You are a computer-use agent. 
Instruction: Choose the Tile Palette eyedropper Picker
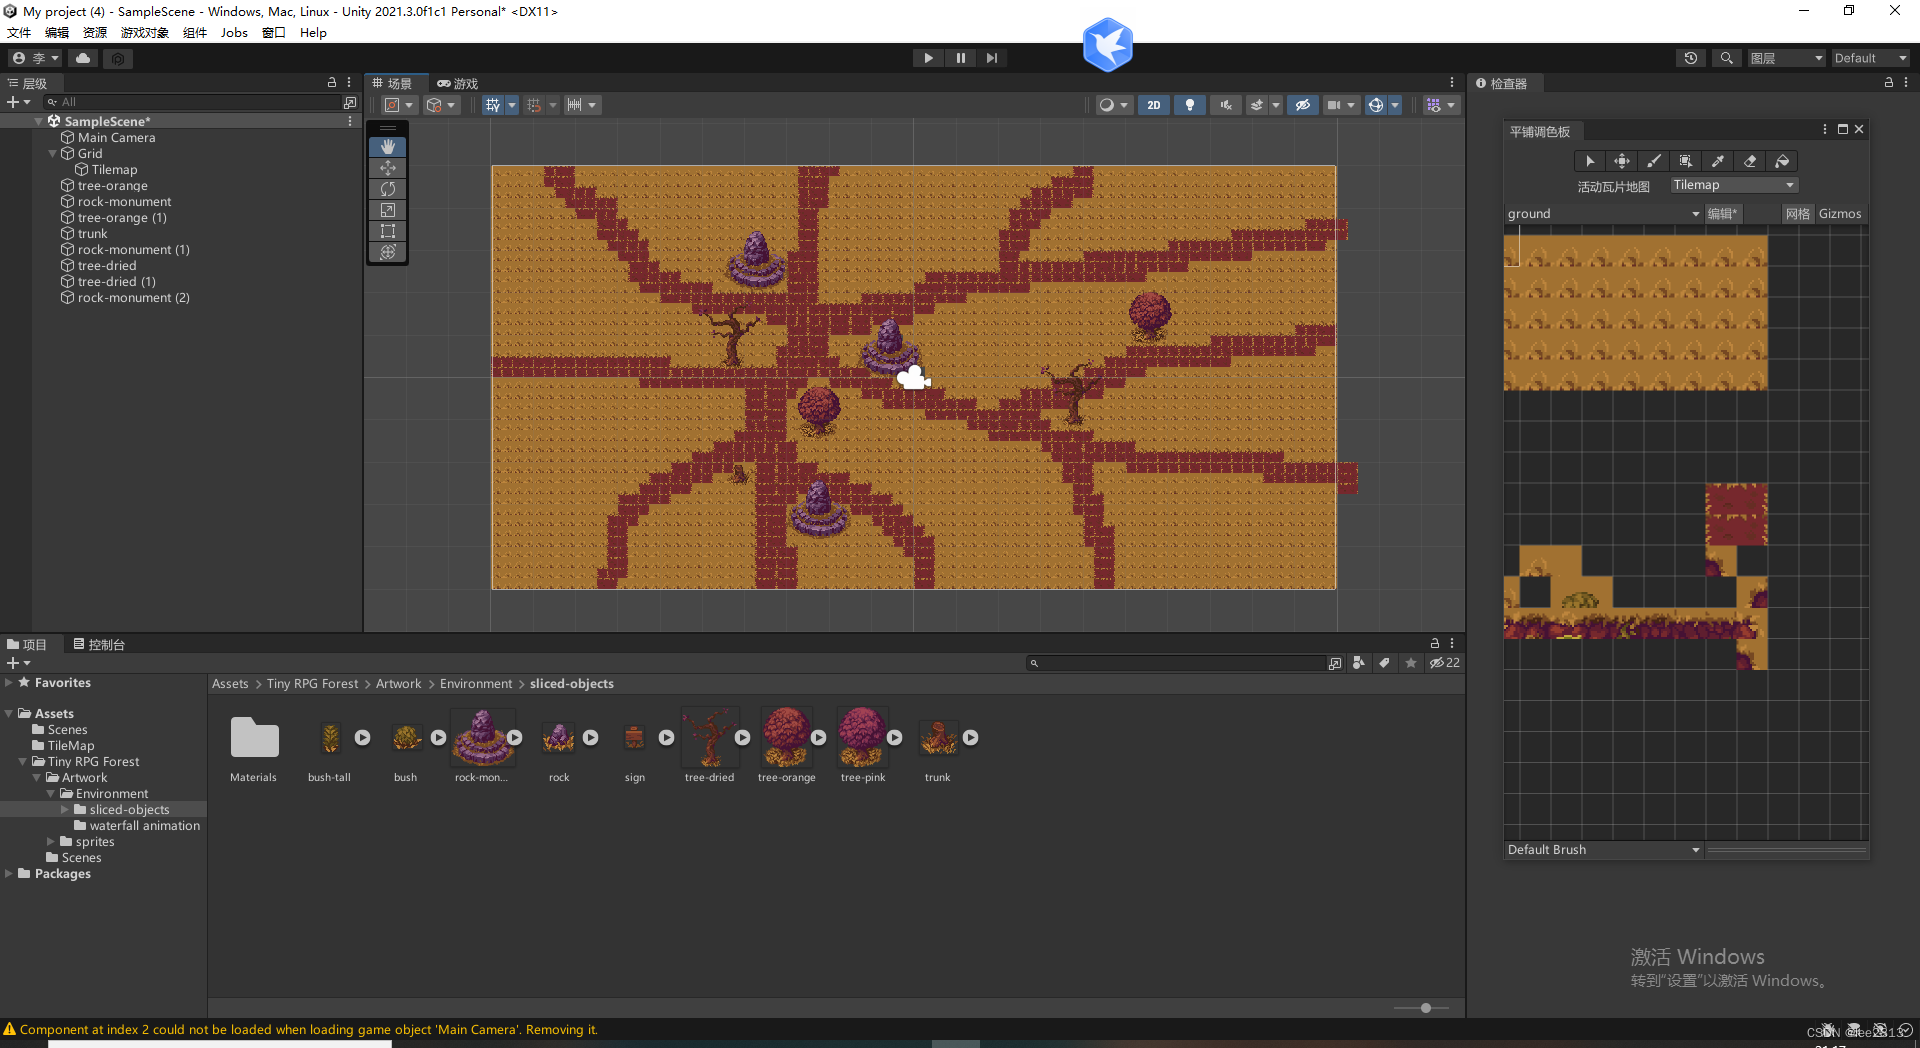(x=1718, y=161)
